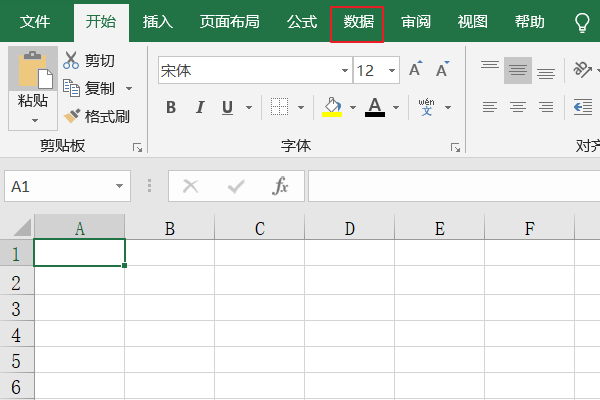The width and height of the screenshot is (600, 400).
Task: Decrease font size with smaller A icon
Action: pos(442,69)
